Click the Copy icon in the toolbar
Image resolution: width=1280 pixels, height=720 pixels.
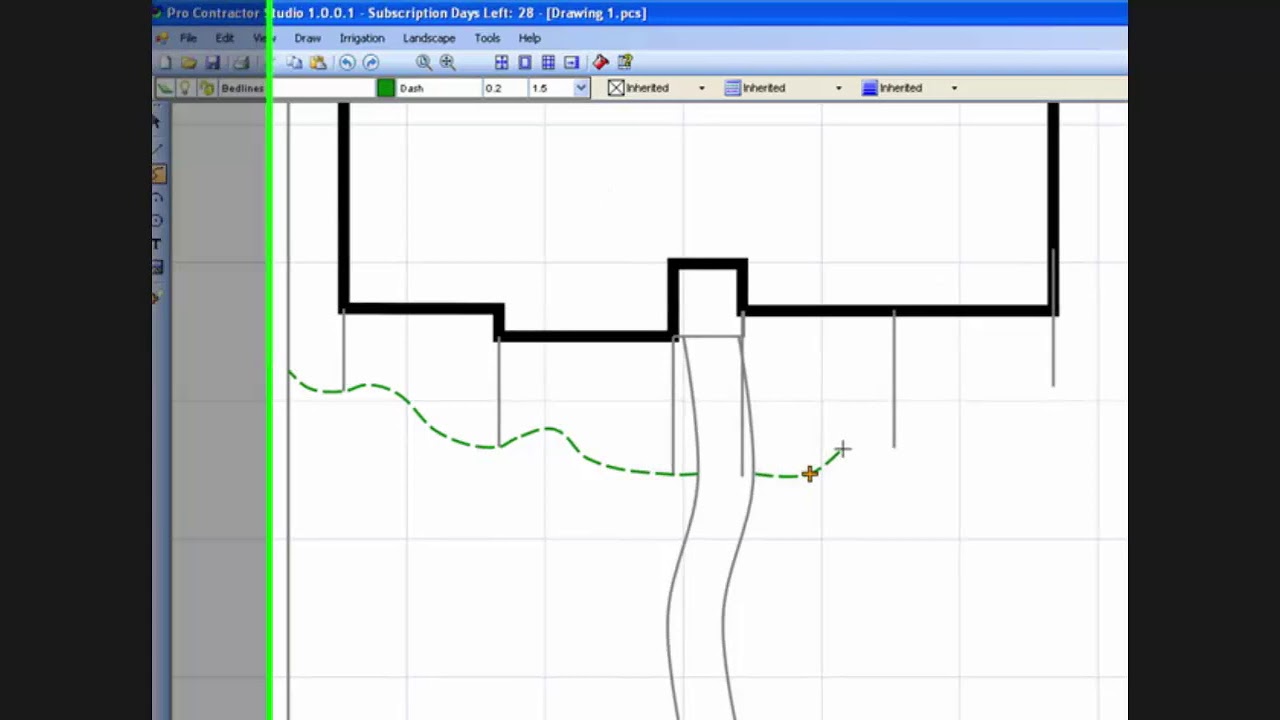(294, 63)
